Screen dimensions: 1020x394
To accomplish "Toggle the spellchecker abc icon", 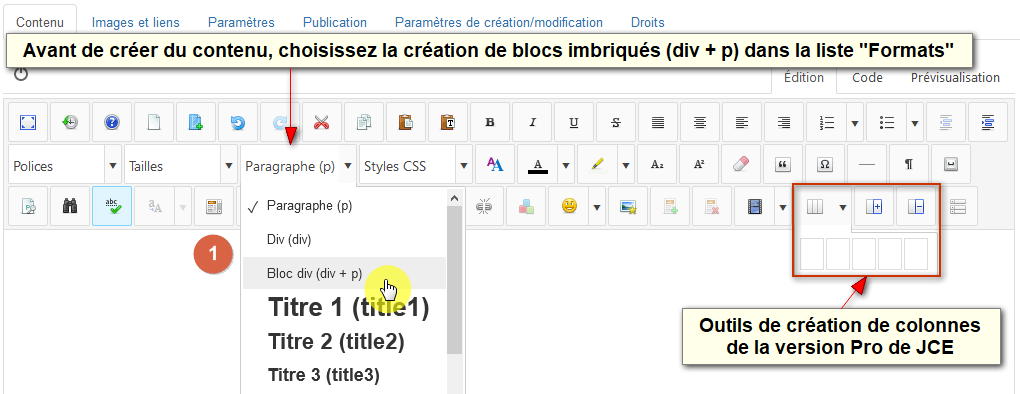I will click(112, 207).
